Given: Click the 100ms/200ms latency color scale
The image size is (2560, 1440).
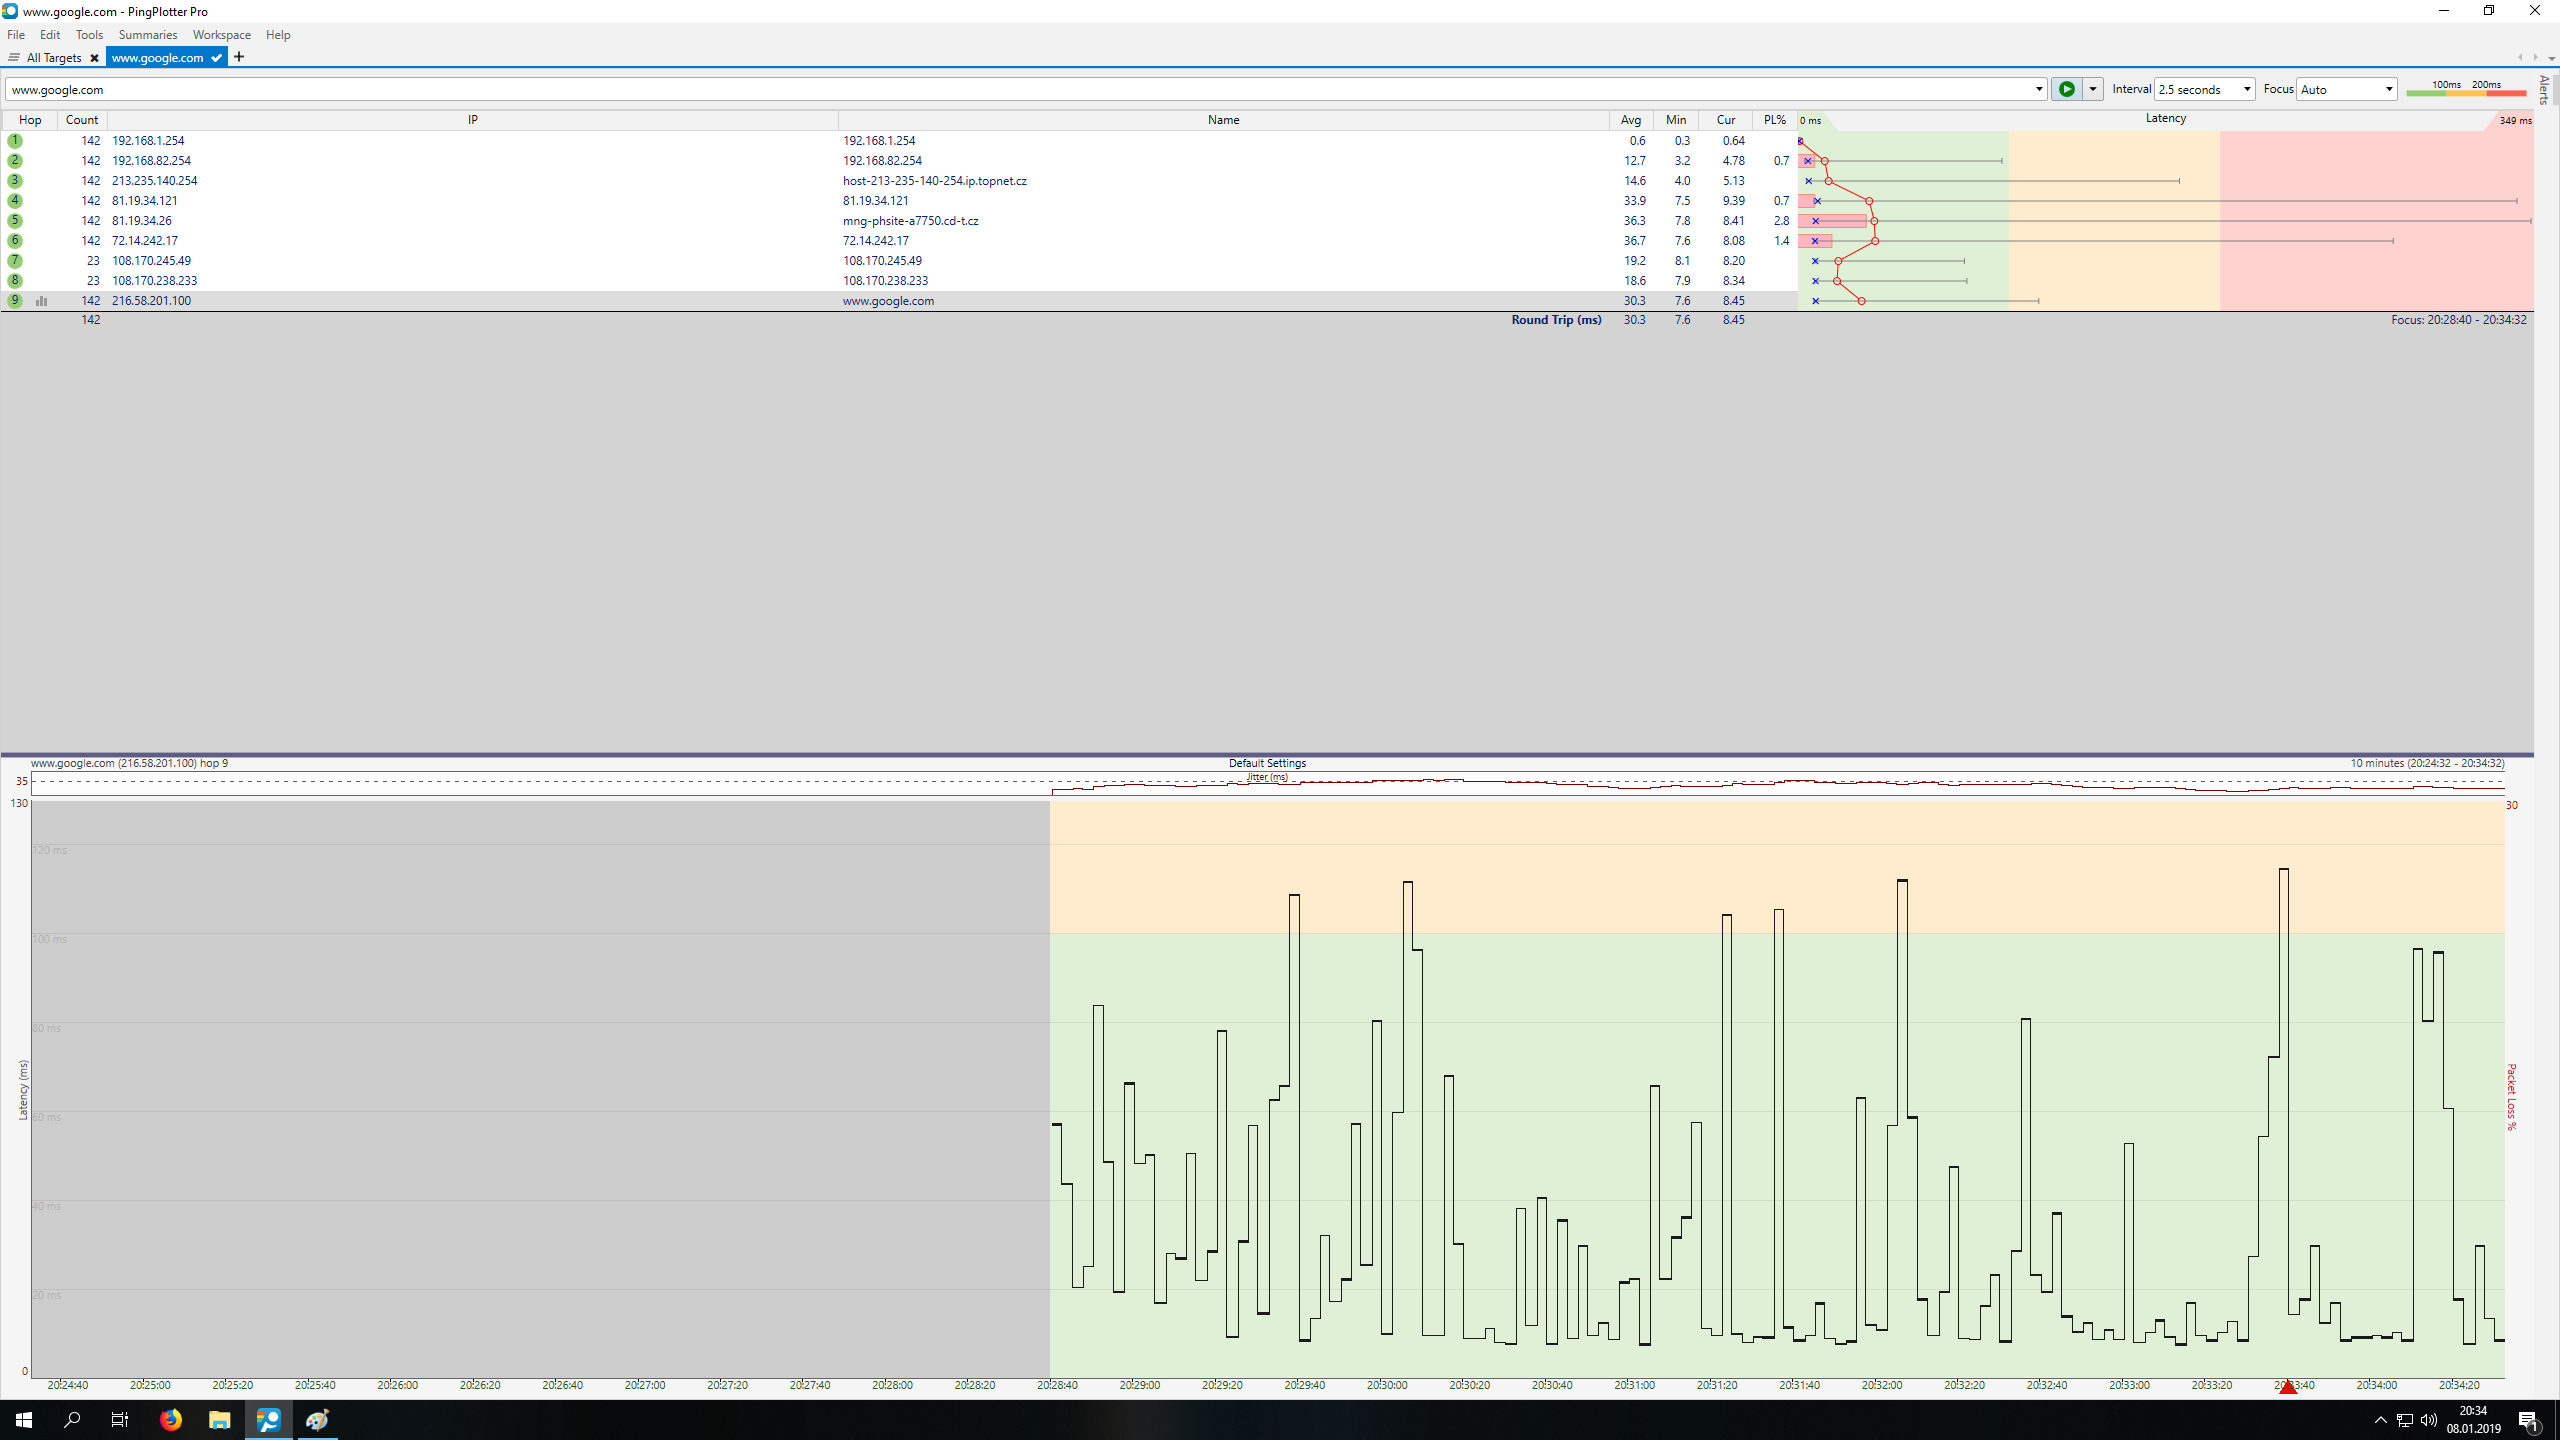Looking at the screenshot, I should tap(2466, 89).
